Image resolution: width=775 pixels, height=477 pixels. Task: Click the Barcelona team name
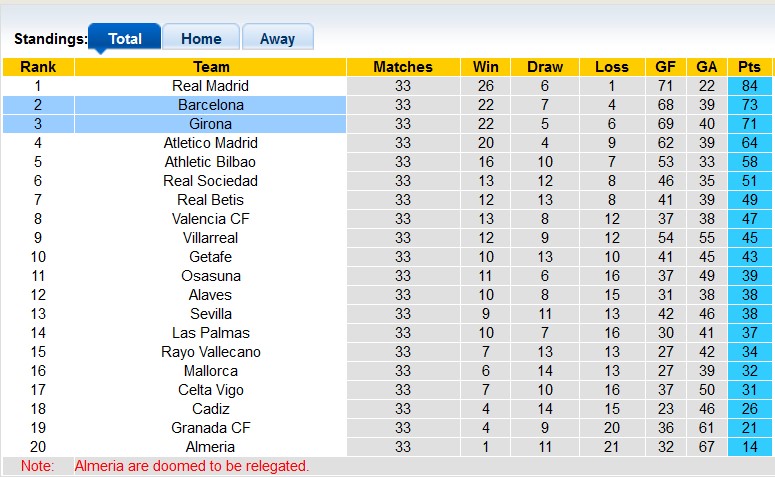click(x=210, y=105)
